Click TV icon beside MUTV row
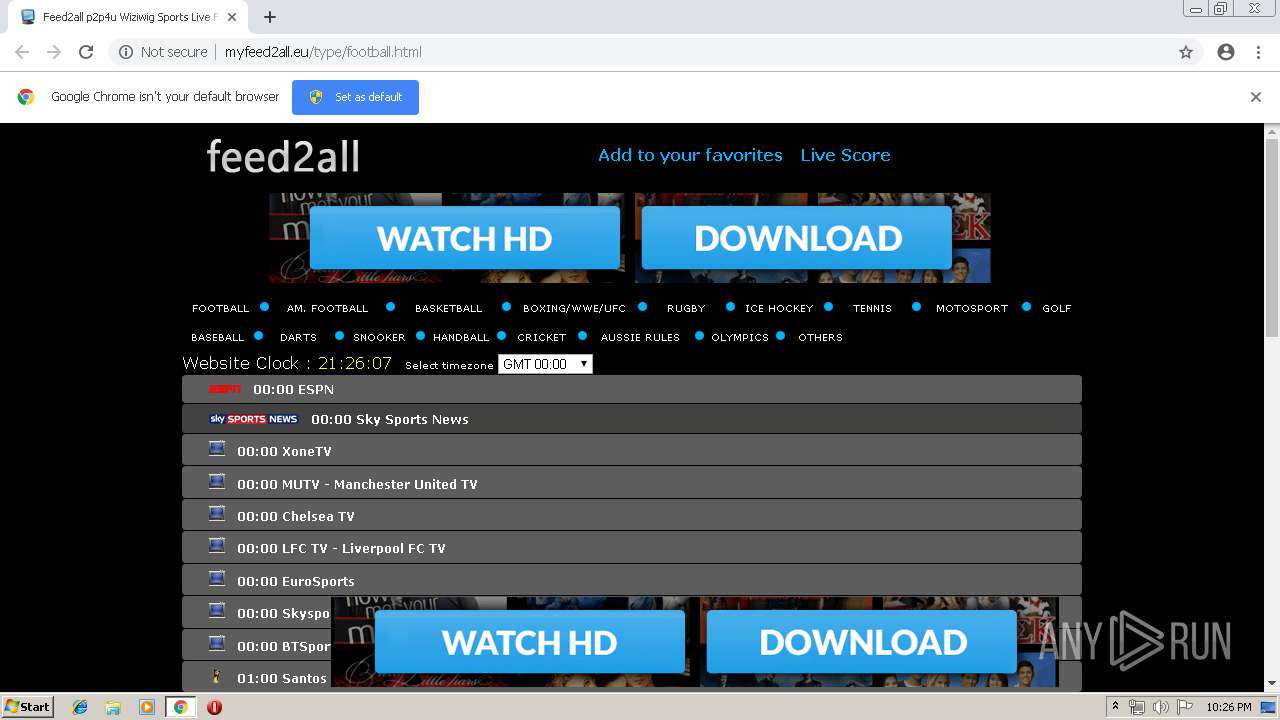Viewport: 1280px width, 720px height. point(217,482)
